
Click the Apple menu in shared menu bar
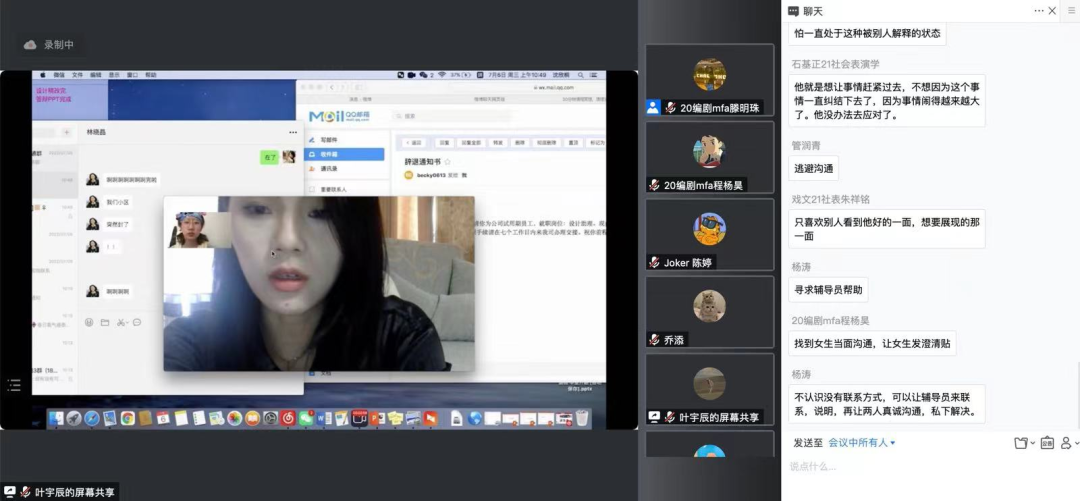43,74
